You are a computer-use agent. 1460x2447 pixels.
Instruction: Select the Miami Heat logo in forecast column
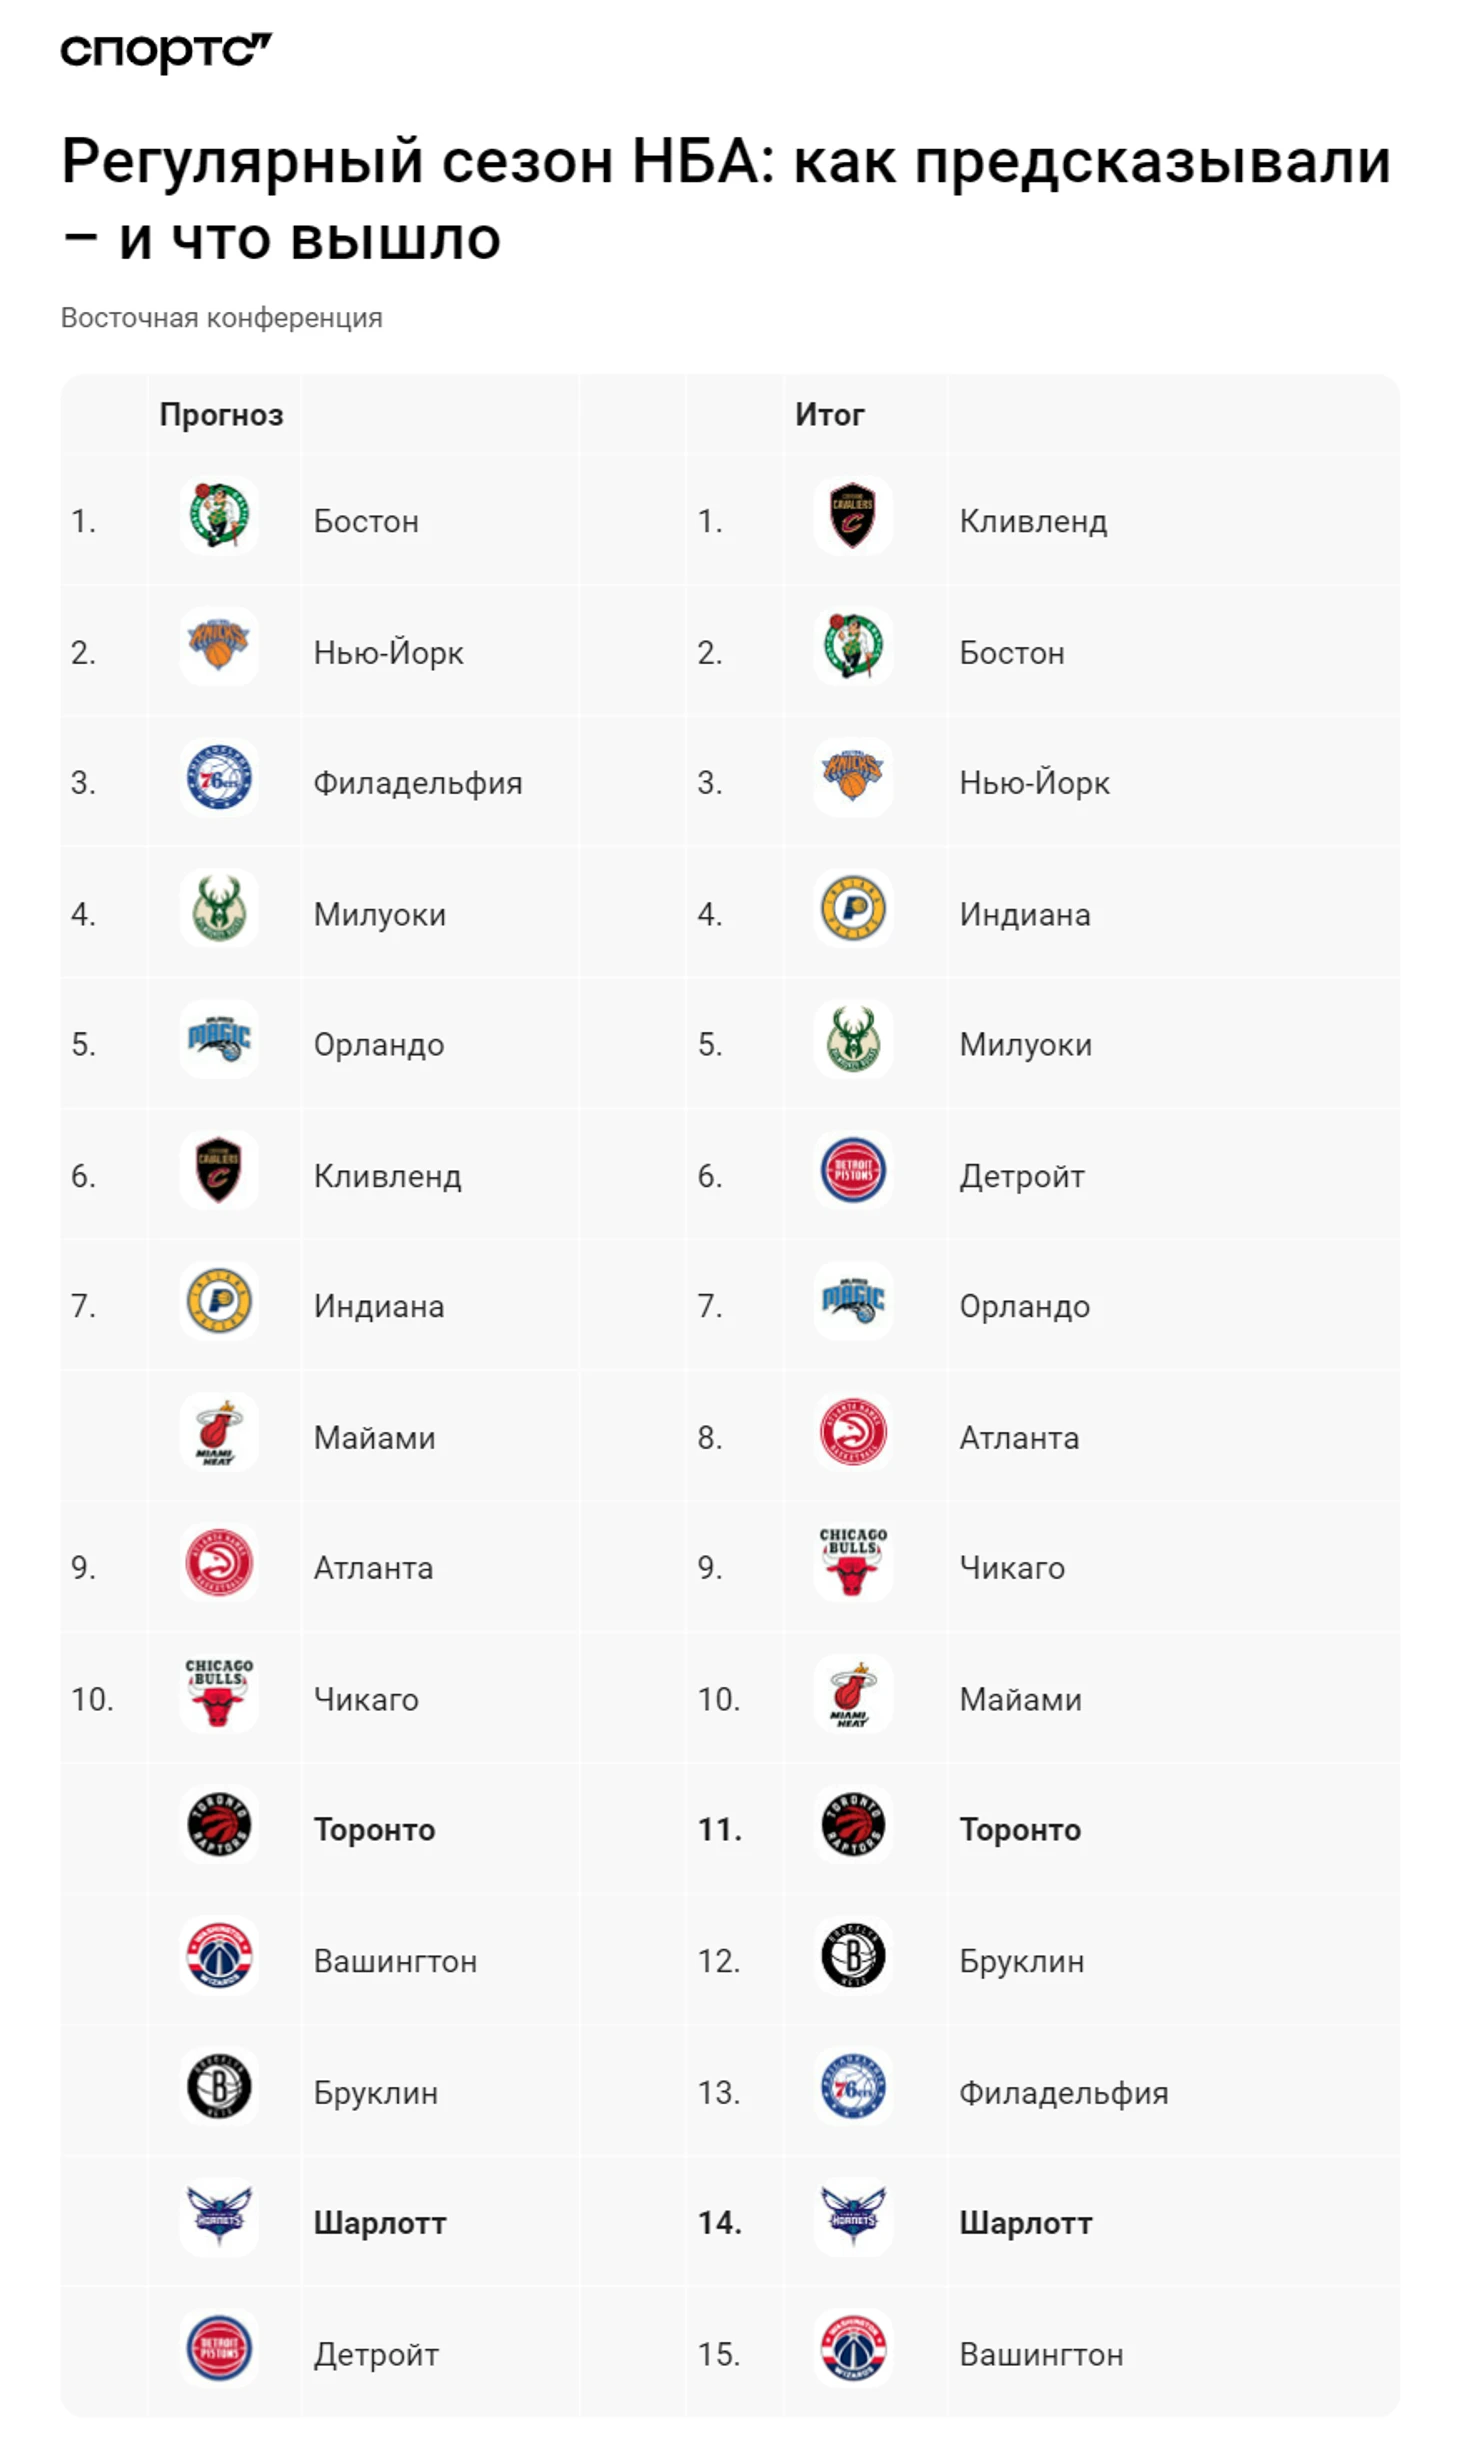[219, 1432]
